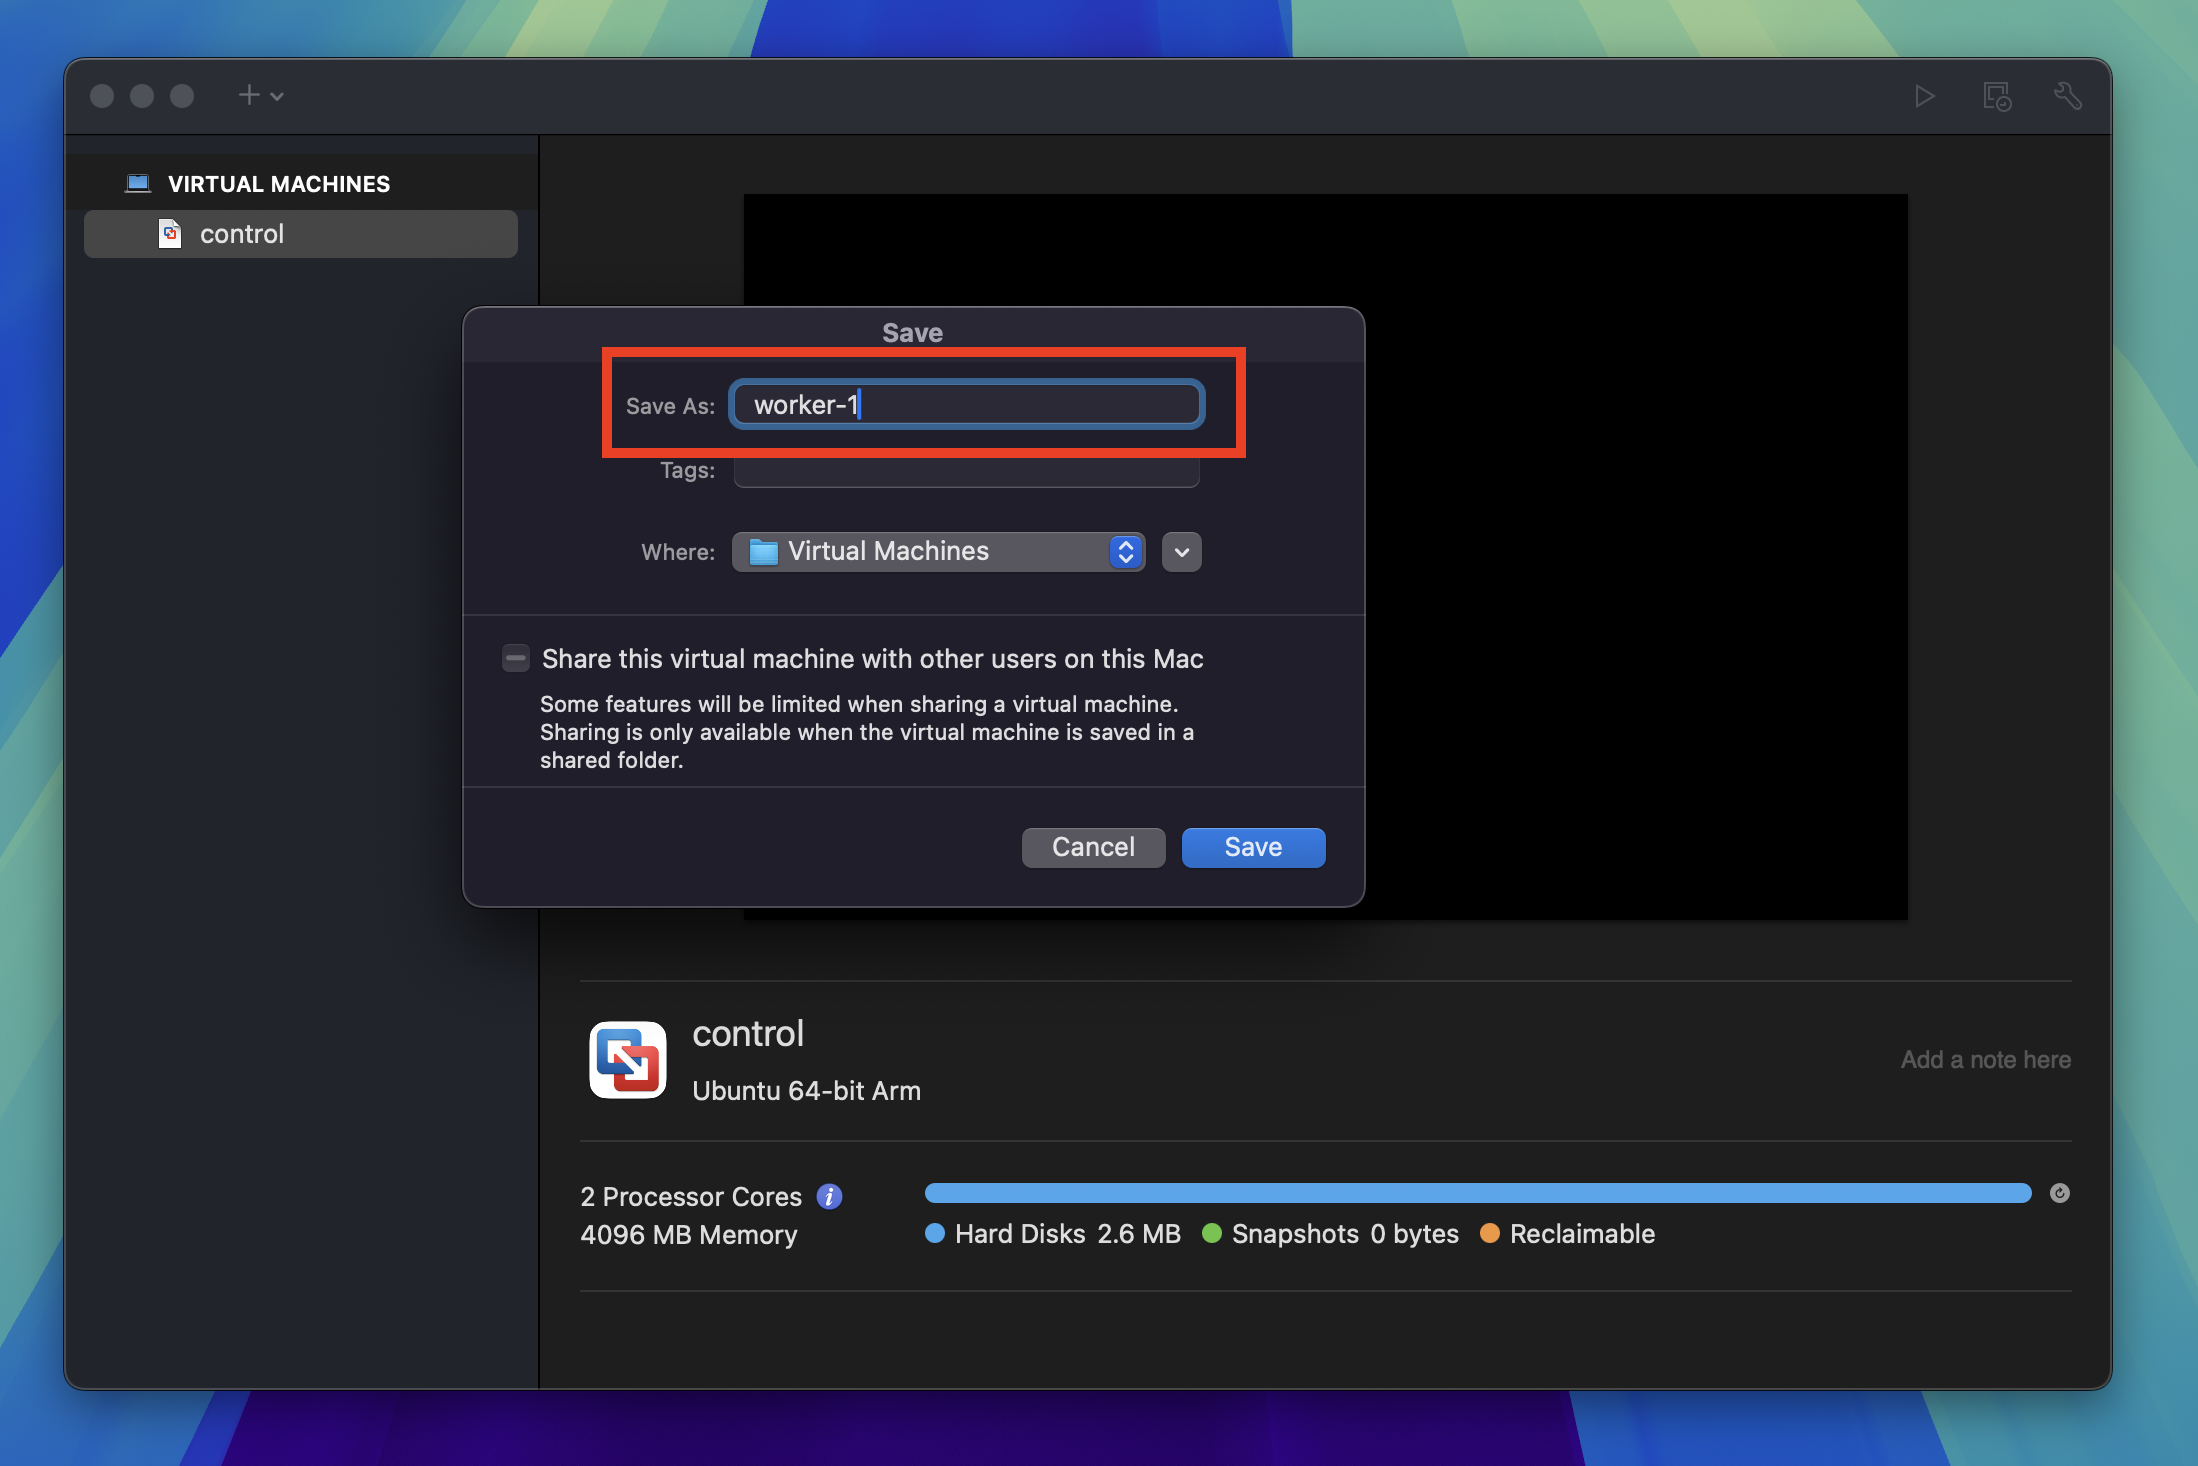The height and width of the screenshot is (1466, 2198).
Task: Click the Add a note here text
Action: tap(1984, 1059)
